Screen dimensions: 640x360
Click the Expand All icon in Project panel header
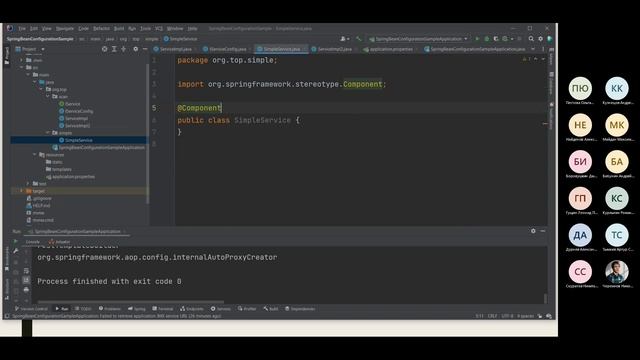(114, 49)
